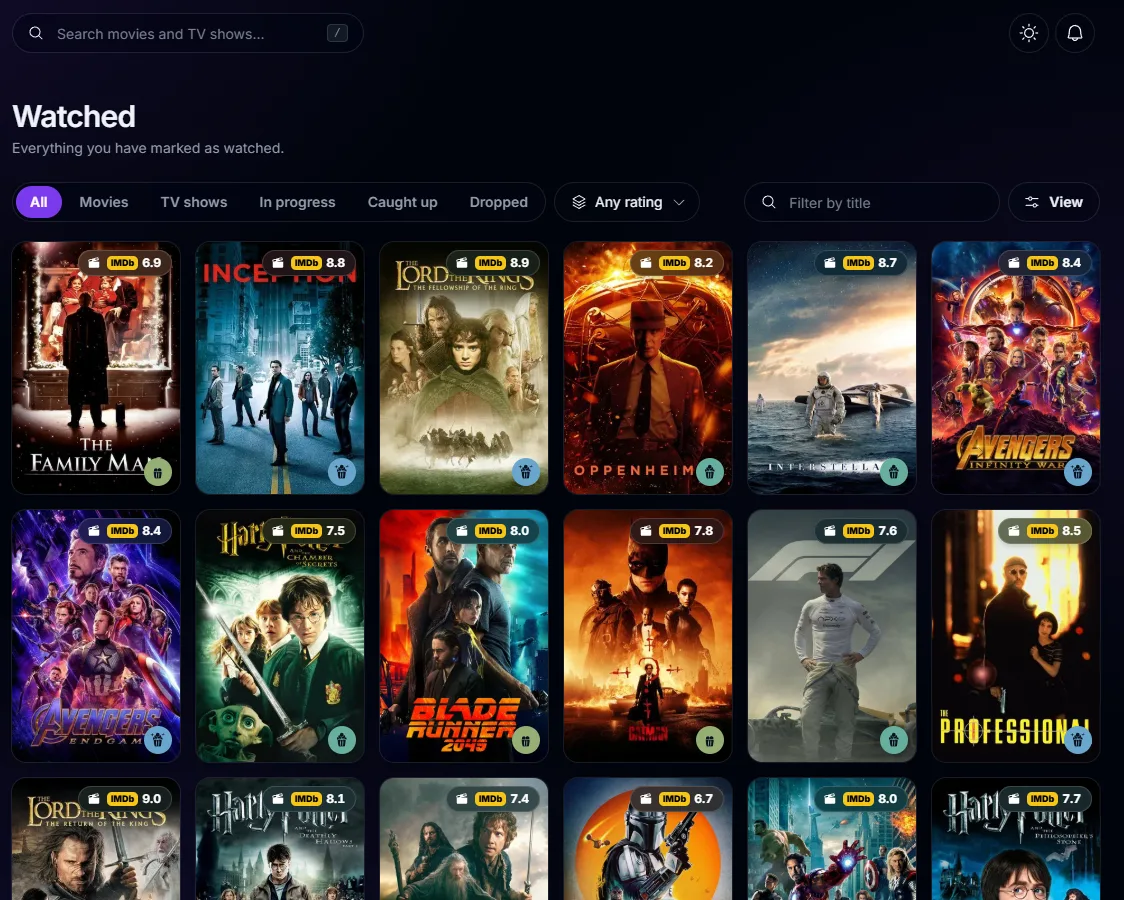Toggle light theme with sun icon
1124x900 pixels.
point(1029,33)
